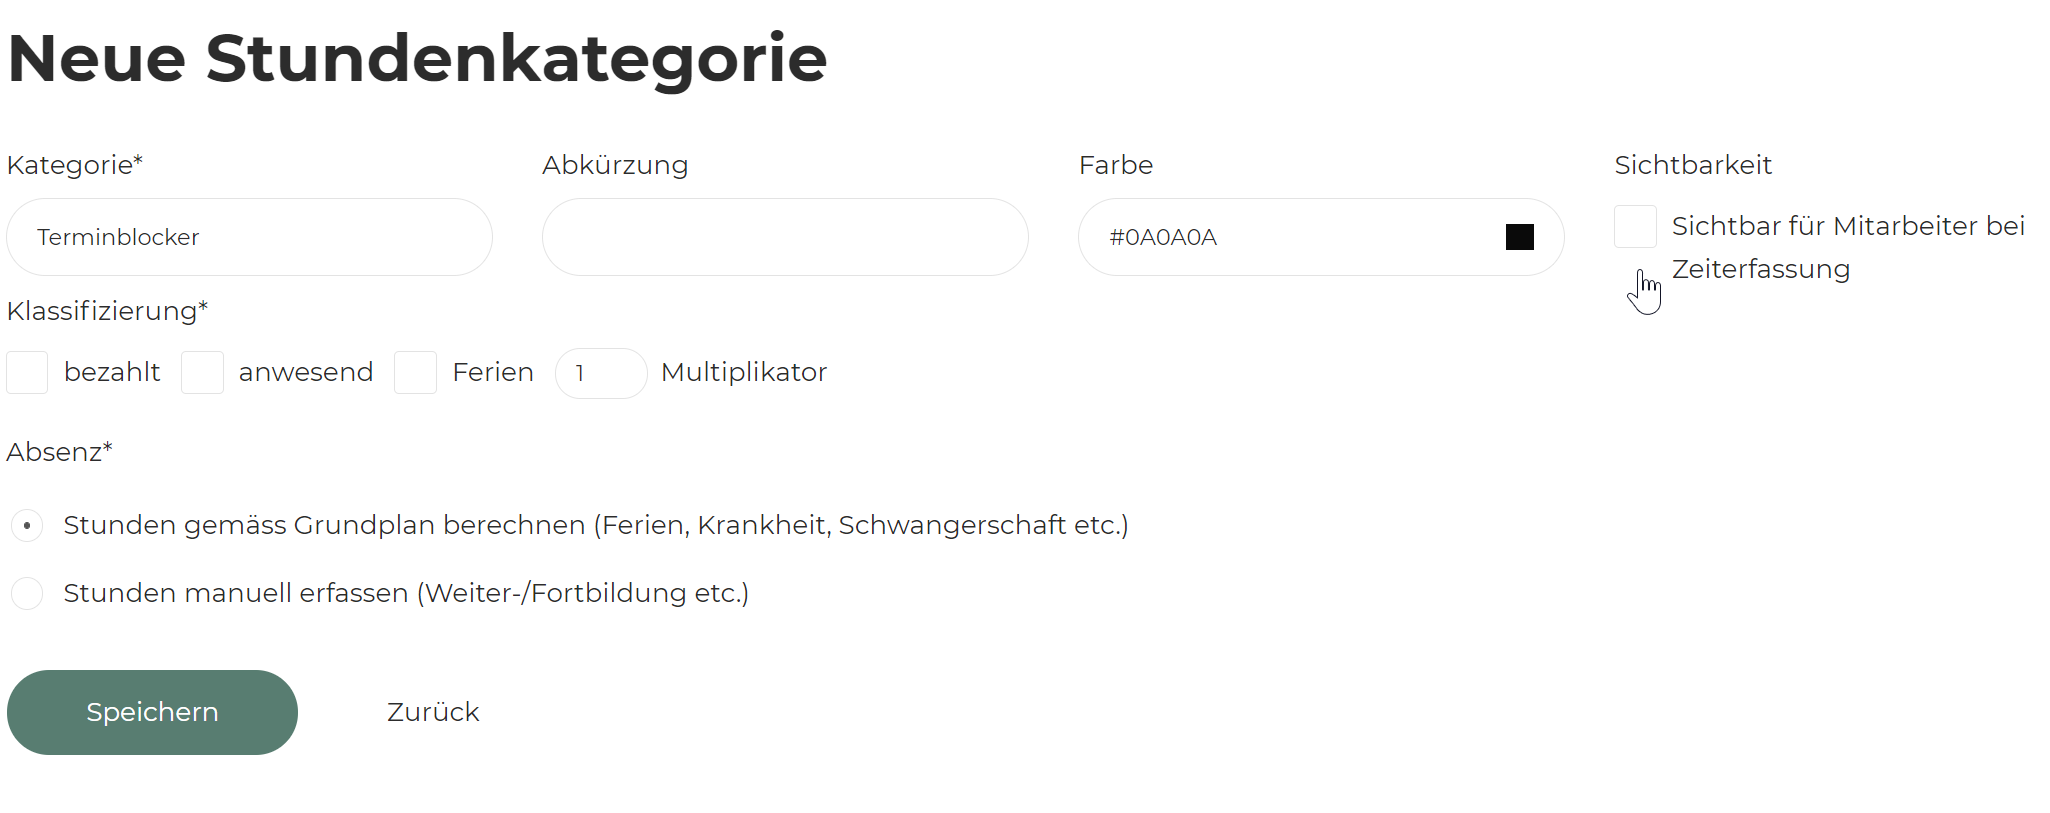This screenshot has height=813, width=2050.
Task: Click the Abkürzung field label
Action: pyautogui.click(x=615, y=165)
